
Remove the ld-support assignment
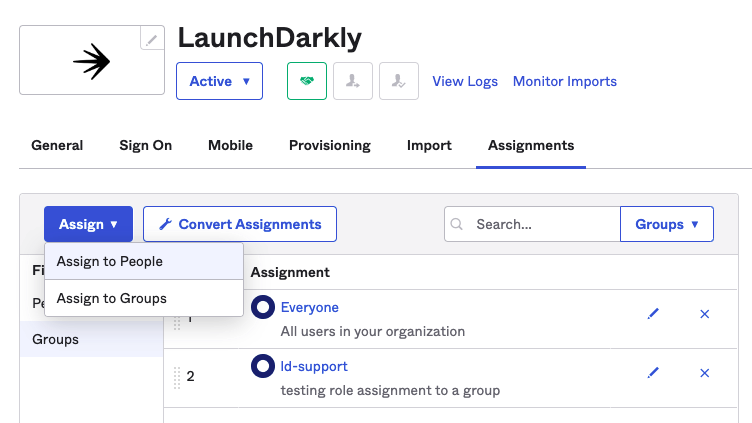(x=704, y=373)
